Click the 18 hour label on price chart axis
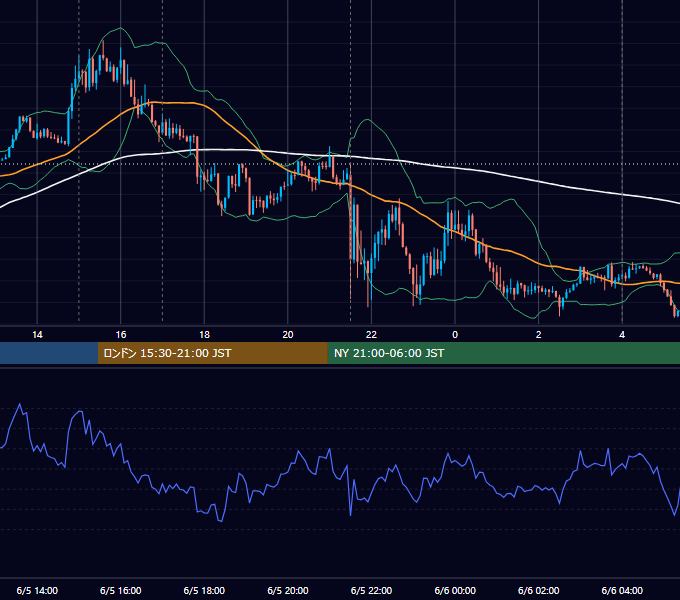This screenshot has height=600, width=680. pyautogui.click(x=204, y=335)
